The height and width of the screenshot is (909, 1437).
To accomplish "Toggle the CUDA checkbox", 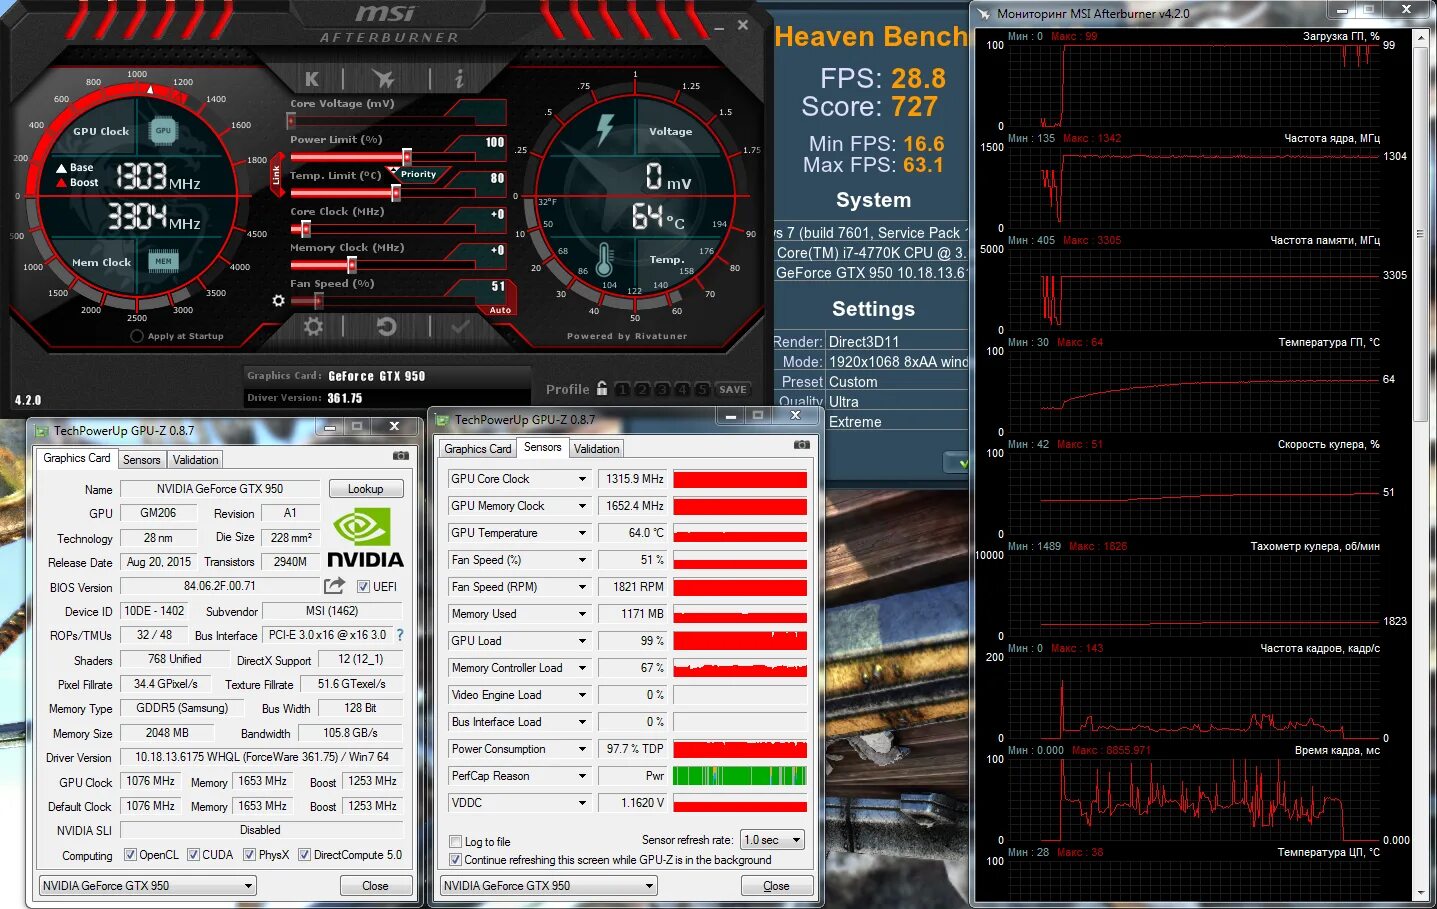I will (193, 855).
